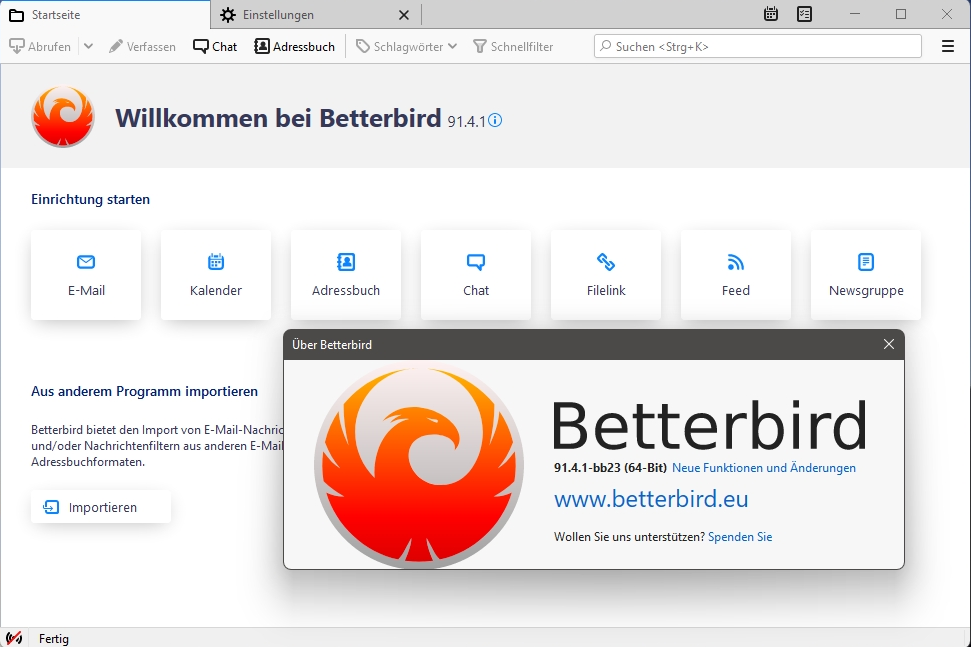Open the hamburger application menu
Screen dimensions: 971x647
click(947, 46)
